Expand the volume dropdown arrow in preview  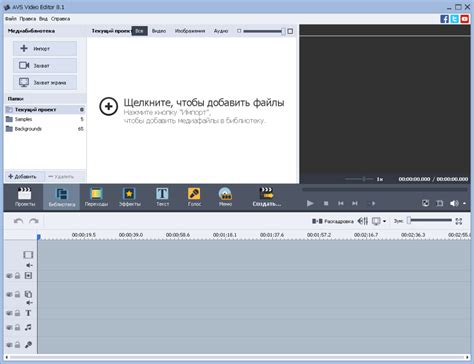(464, 203)
